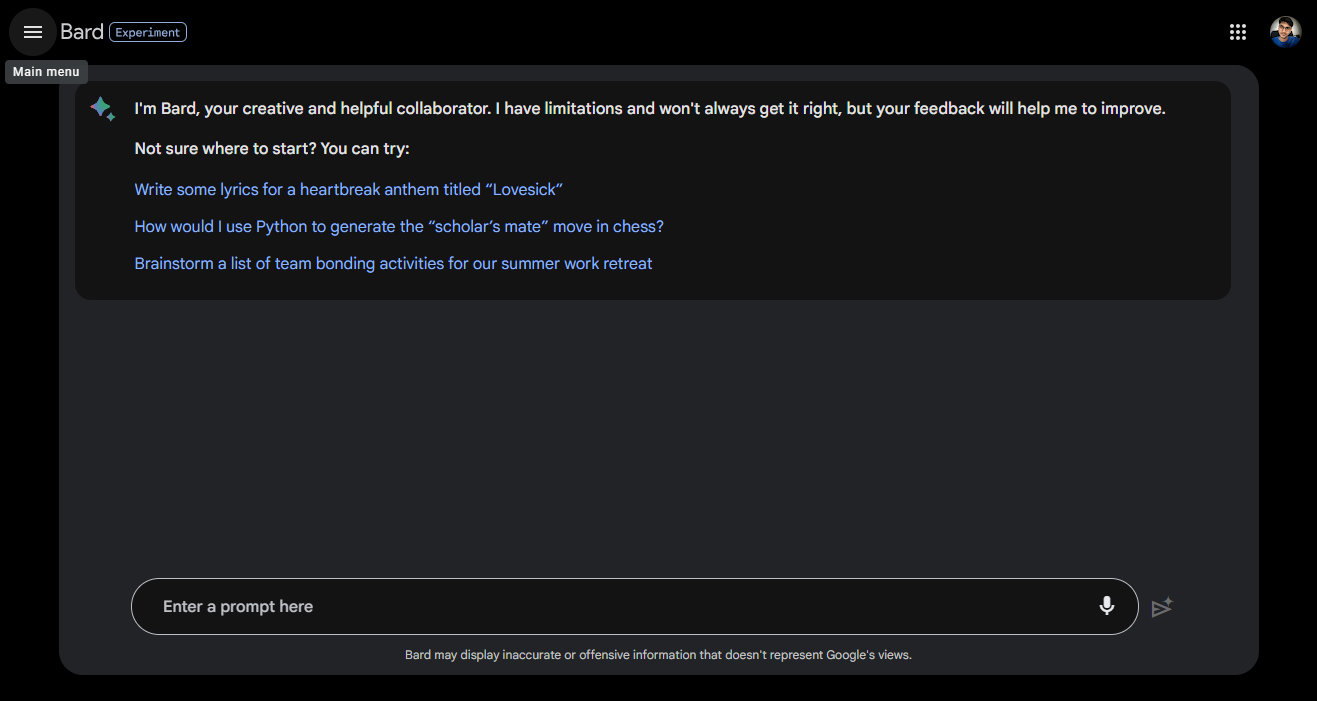Click the Bard logo text
This screenshot has width=1317, height=701.
coord(82,32)
